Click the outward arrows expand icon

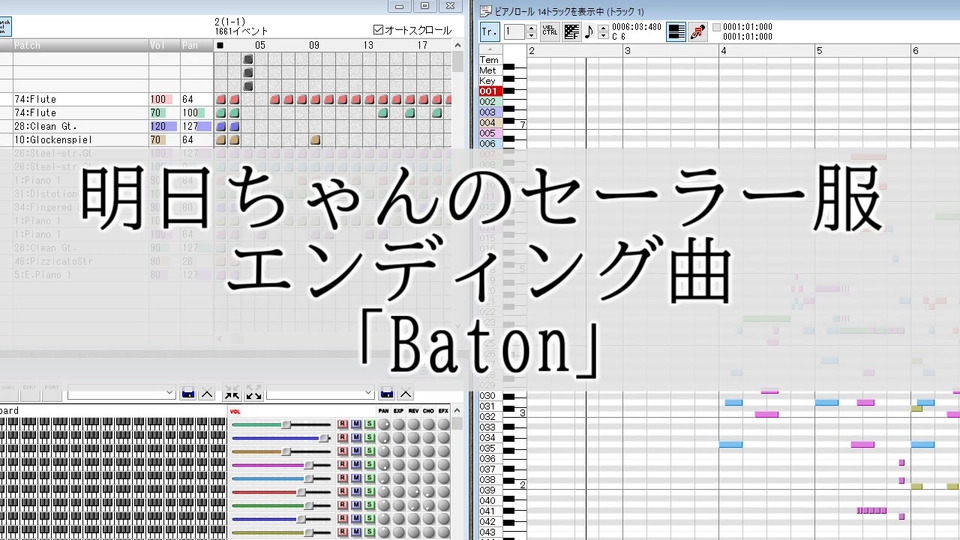253,393
